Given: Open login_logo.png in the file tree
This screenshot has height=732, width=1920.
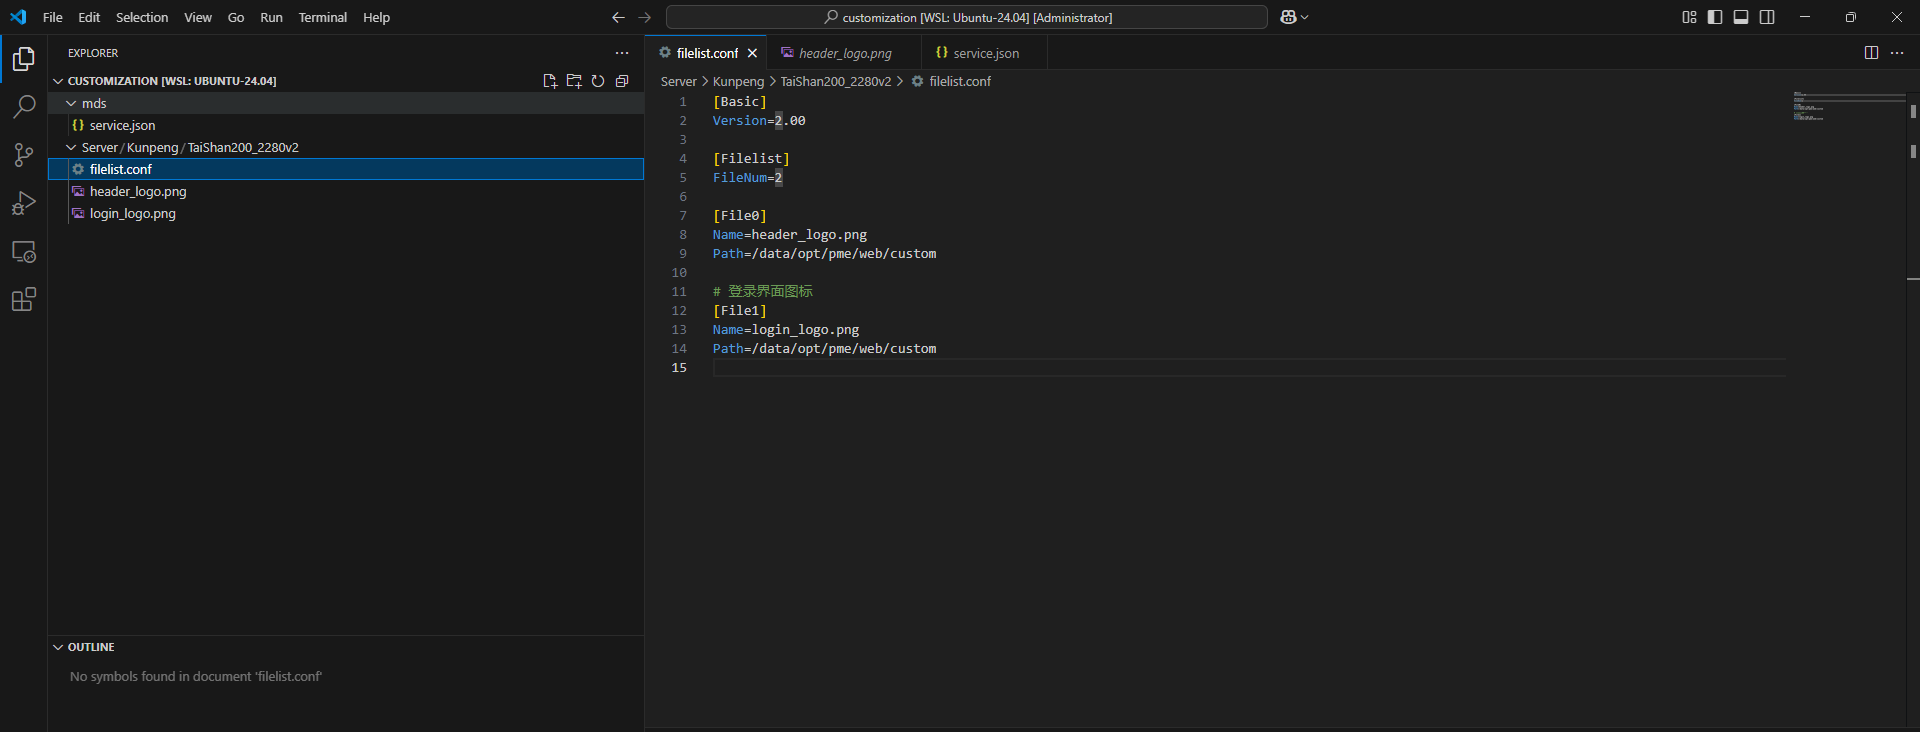Looking at the screenshot, I should pos(132,214).
